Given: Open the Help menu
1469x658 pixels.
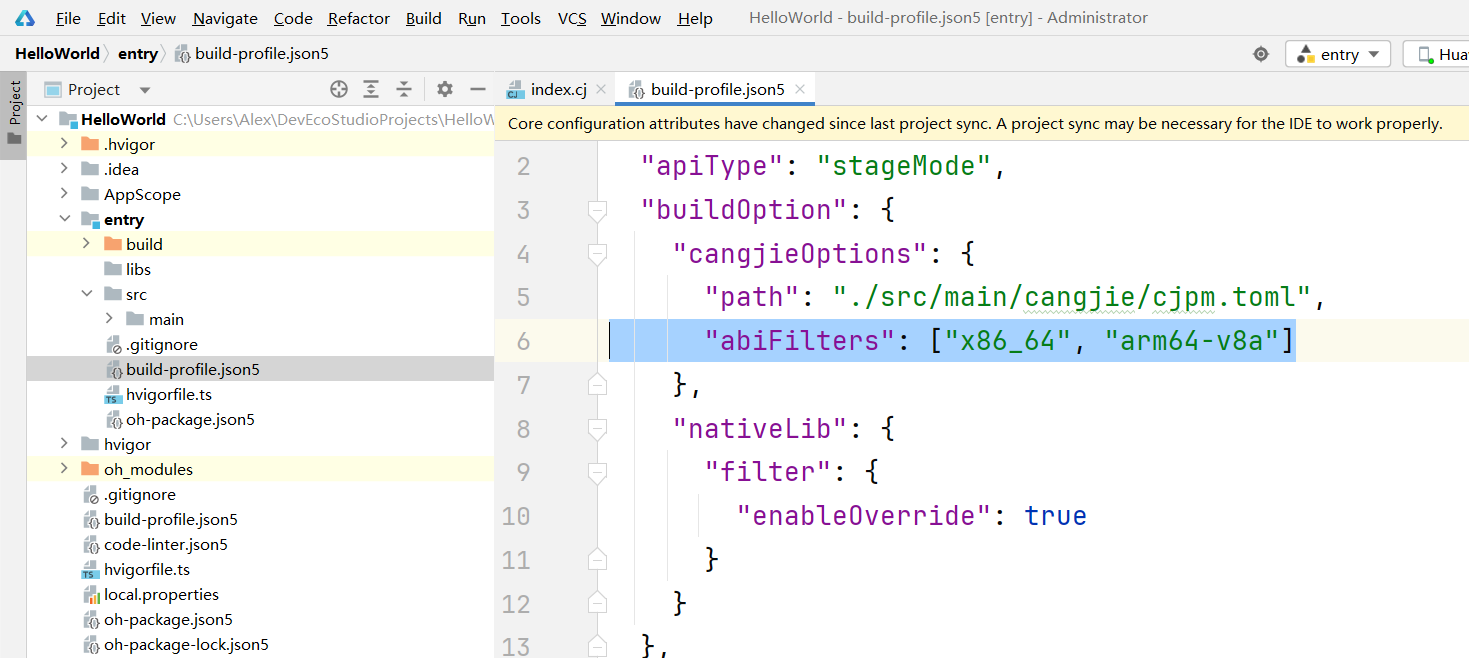Looking at the screenshot, I should tap(695, 18).
